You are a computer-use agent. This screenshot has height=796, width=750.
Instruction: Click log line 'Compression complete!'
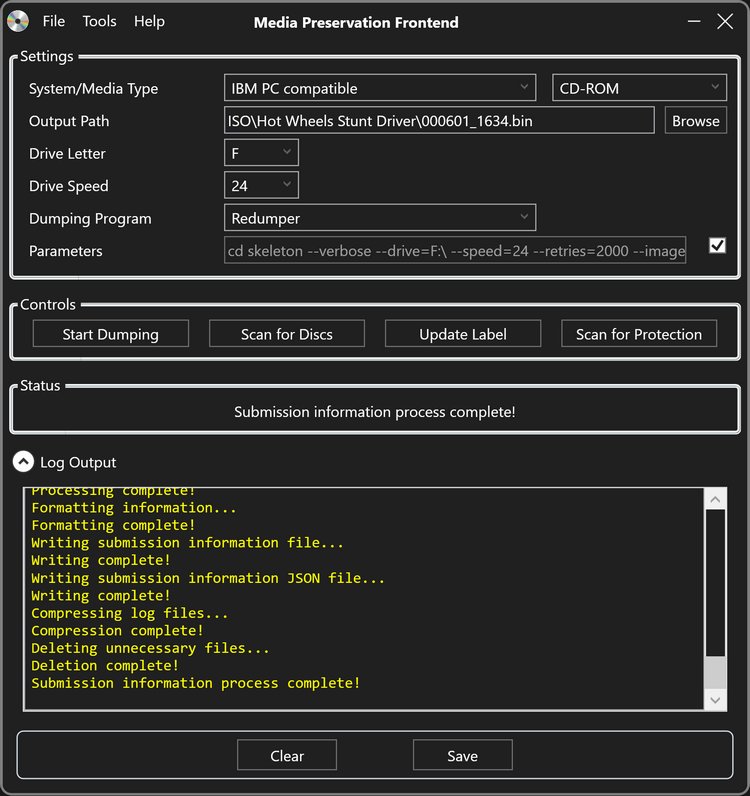coord(117,631)
